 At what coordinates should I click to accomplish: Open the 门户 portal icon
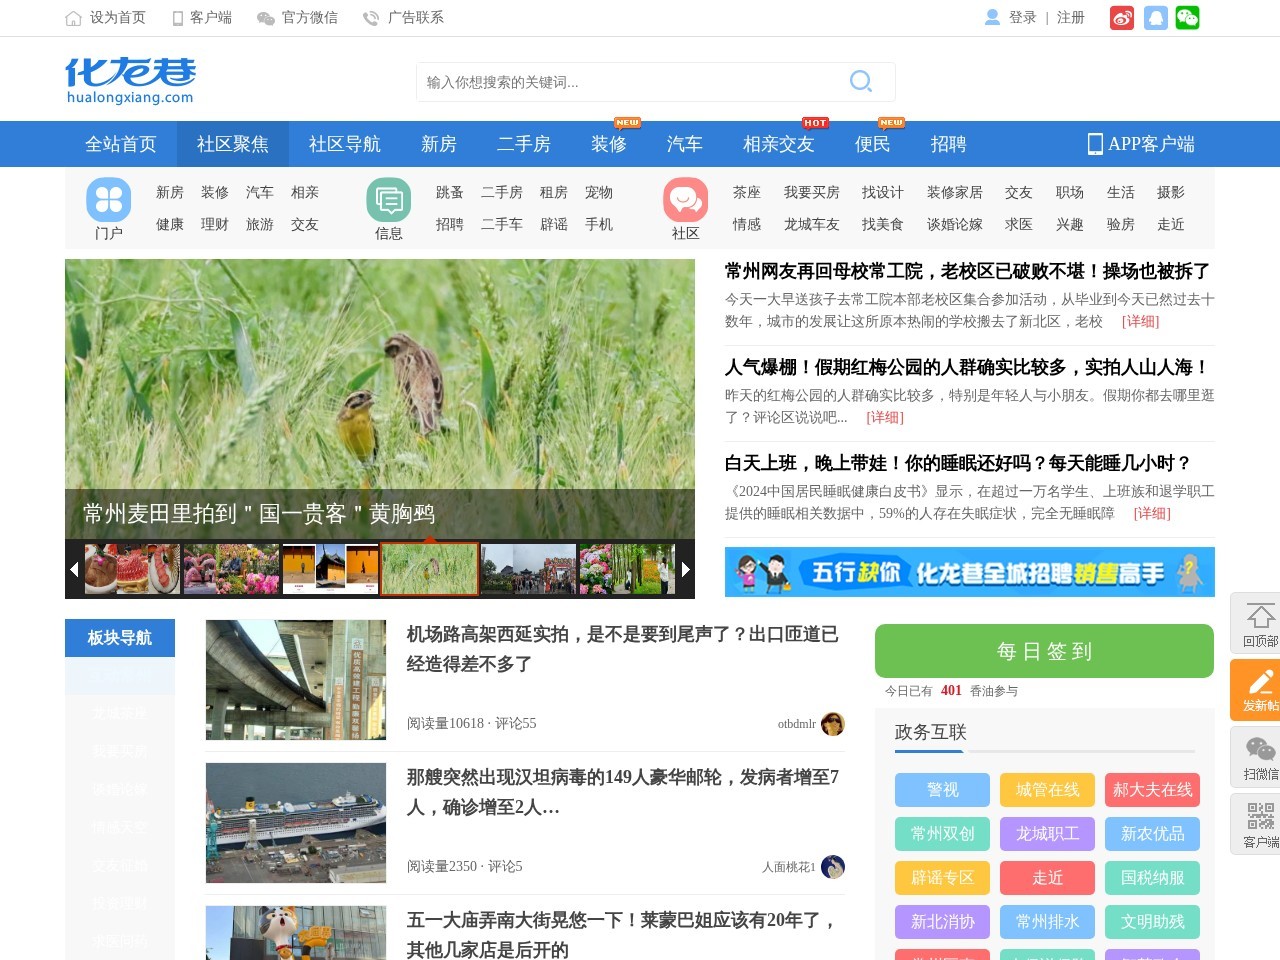click(109, 200)
